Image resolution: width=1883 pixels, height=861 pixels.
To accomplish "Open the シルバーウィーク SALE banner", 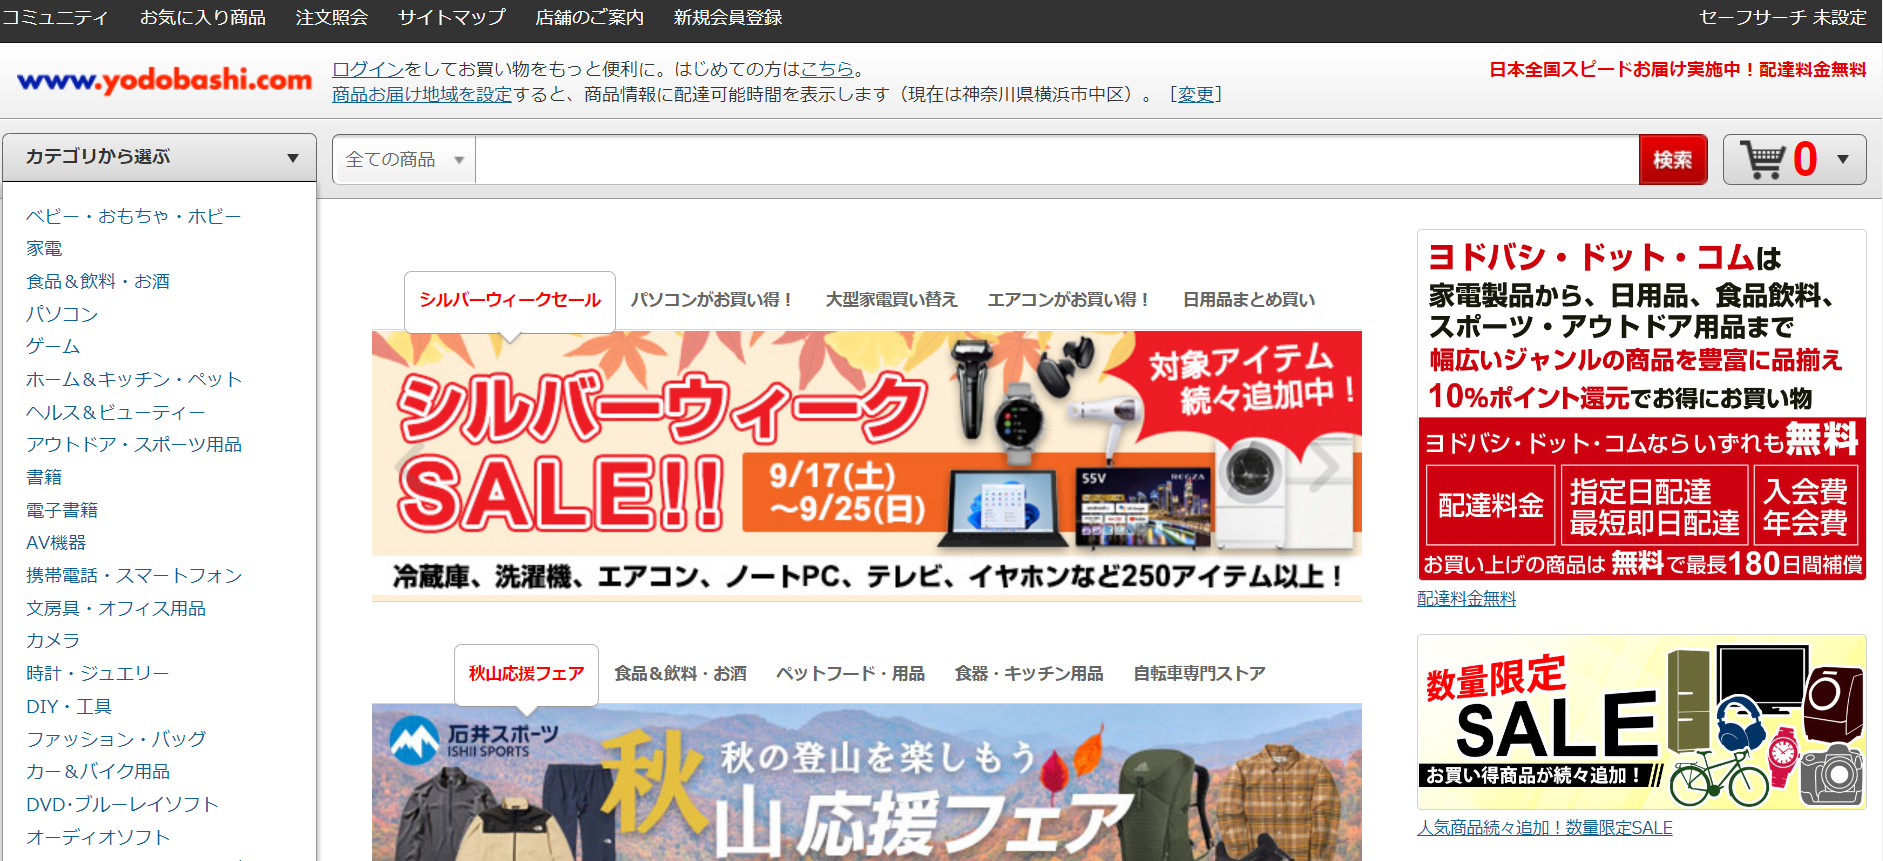I will click(867, 466).
